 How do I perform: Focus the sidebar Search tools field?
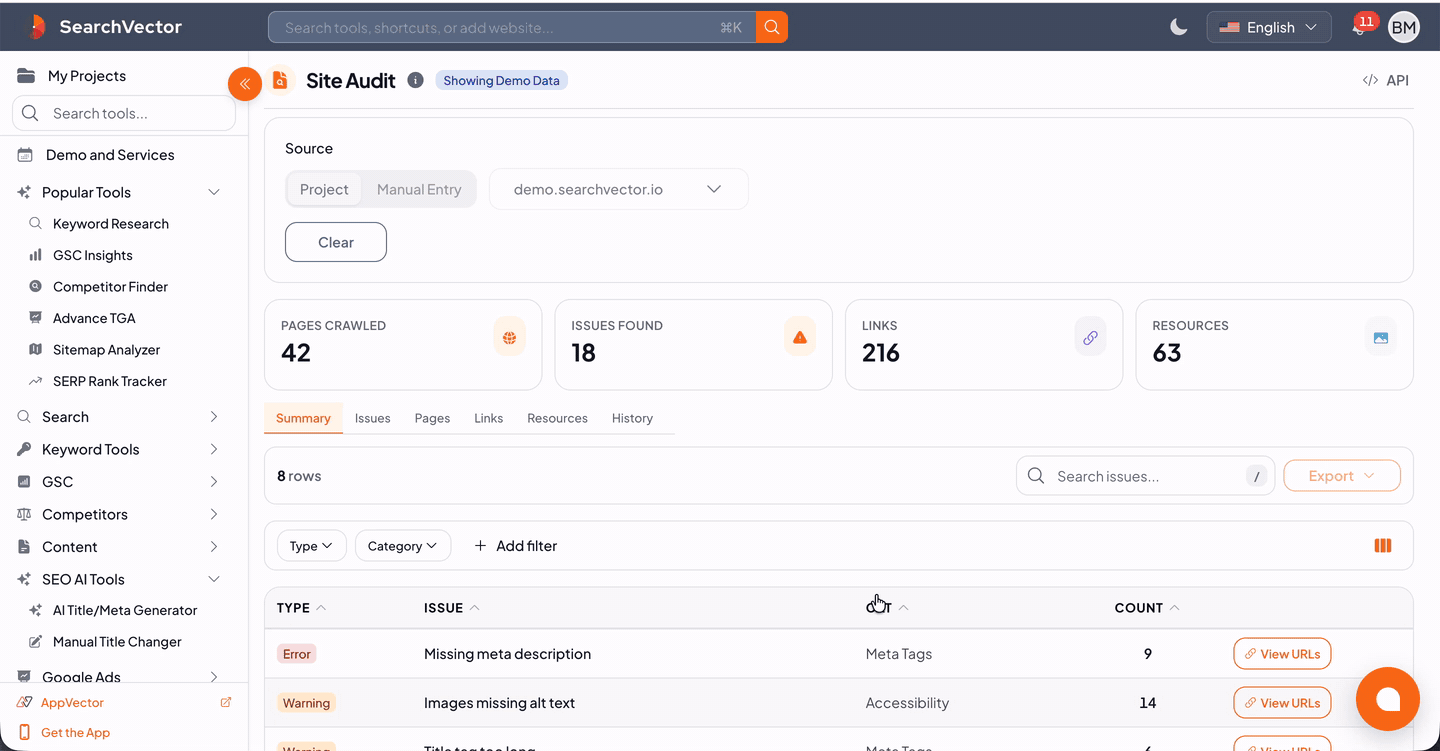(x=124, y=113)
